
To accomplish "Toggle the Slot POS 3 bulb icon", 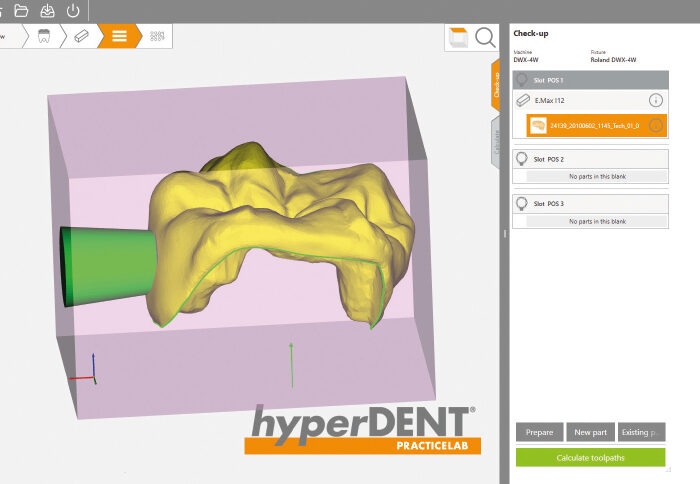I will click(x=521, y=204).
